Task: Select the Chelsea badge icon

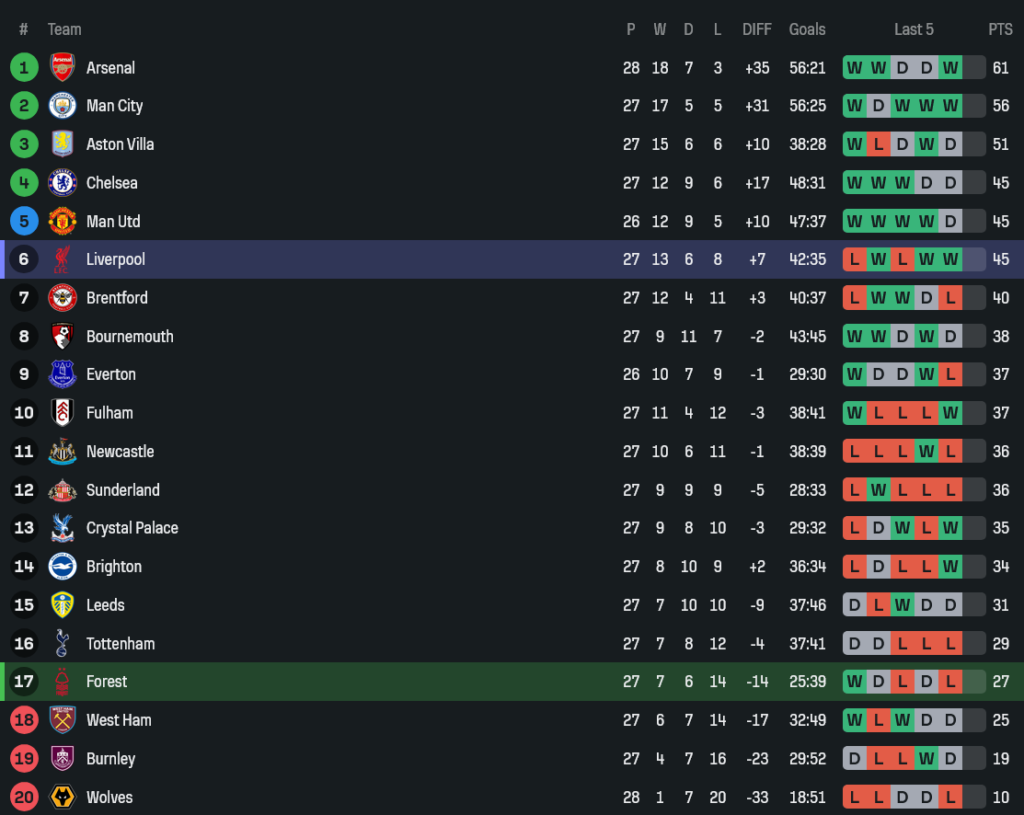Action: (x=62, y=183)
